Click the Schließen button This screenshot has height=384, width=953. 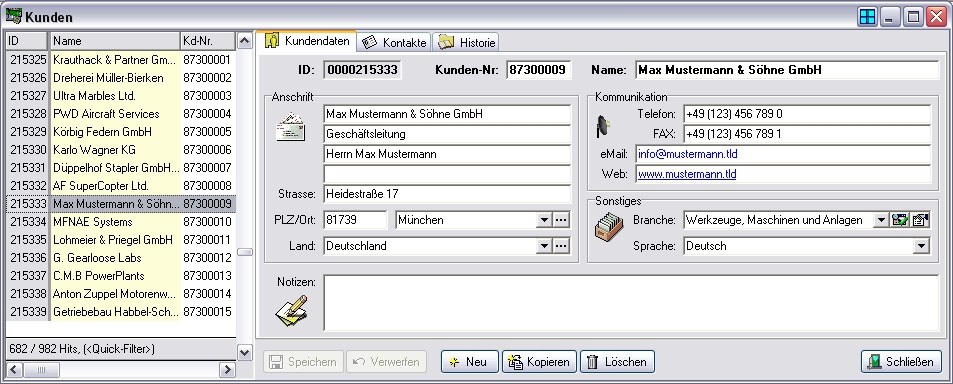pyautogui.click(x=901, y=362)
